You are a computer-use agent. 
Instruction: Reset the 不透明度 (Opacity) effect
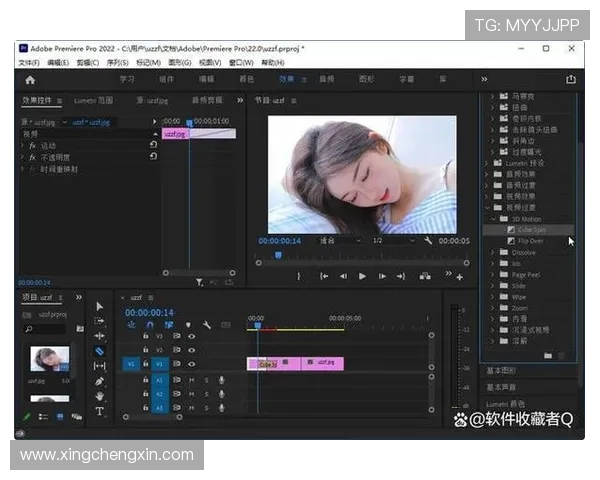(153, 157)
